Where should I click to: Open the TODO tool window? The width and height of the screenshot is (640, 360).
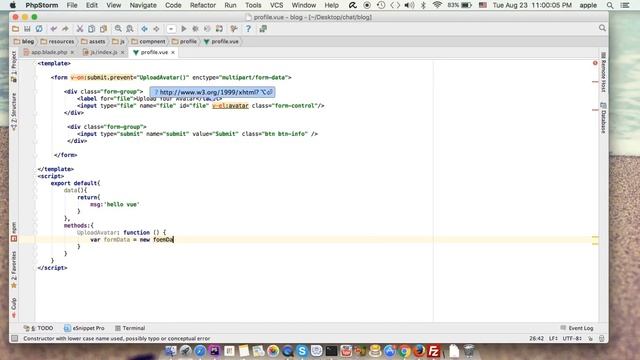(x=38, y=328)
